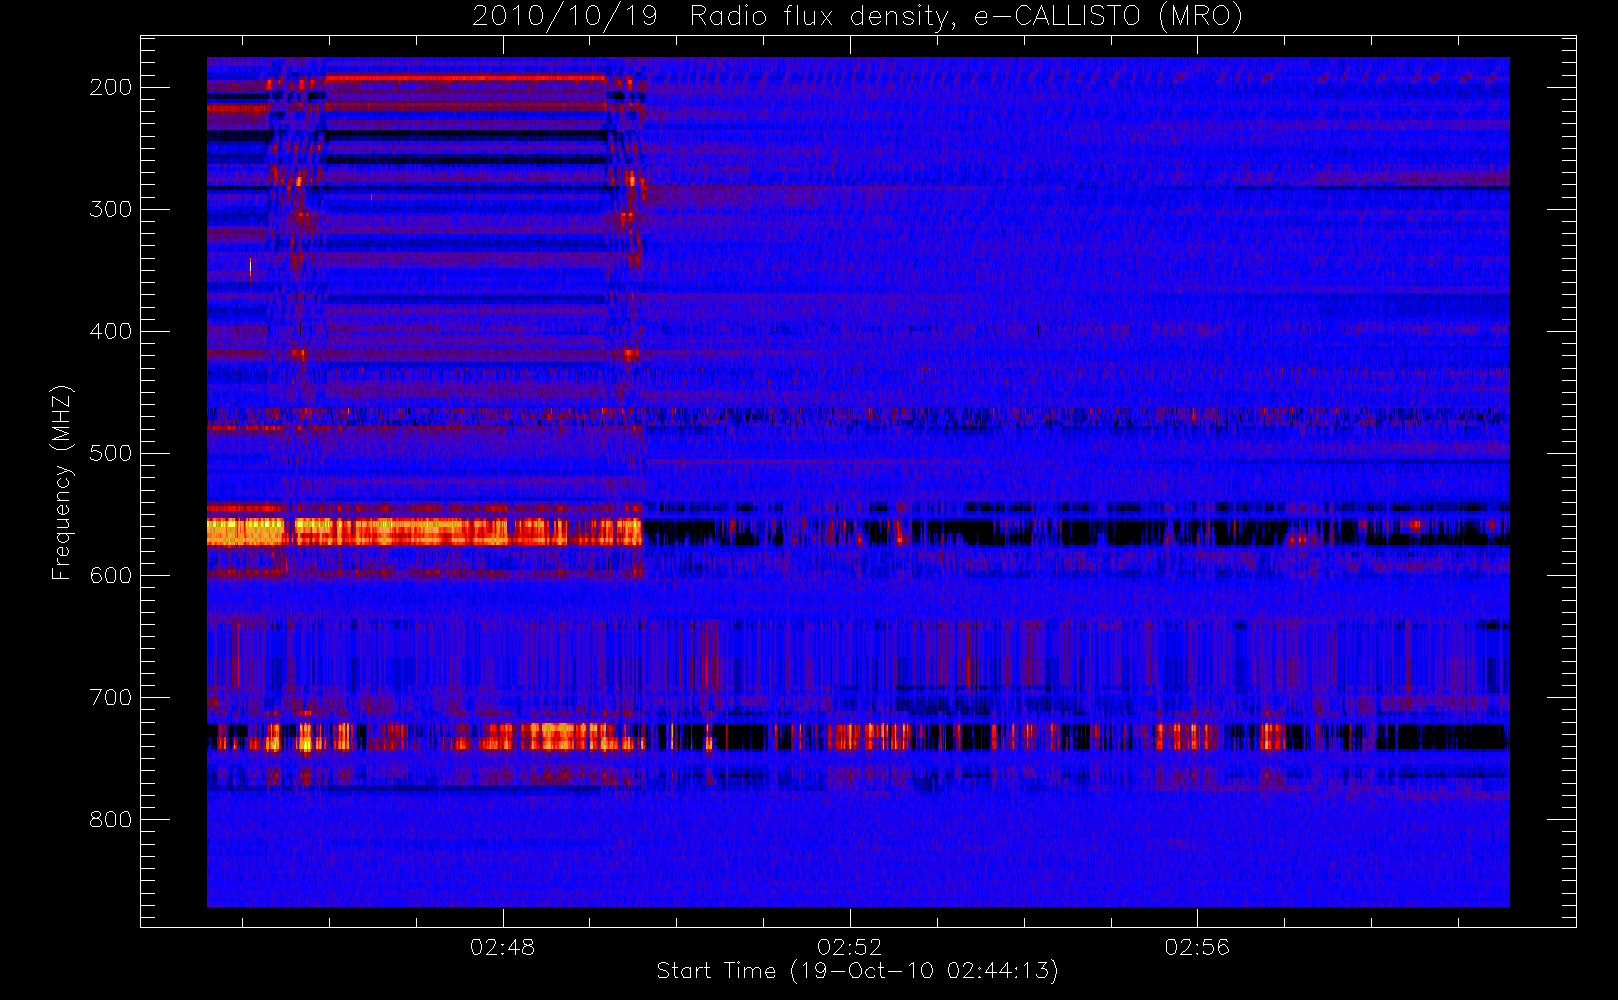Click the '02:52' time tick label
Image resolution: width=1618 pixels, height=1000 pixels.
[x=850, y=947]
